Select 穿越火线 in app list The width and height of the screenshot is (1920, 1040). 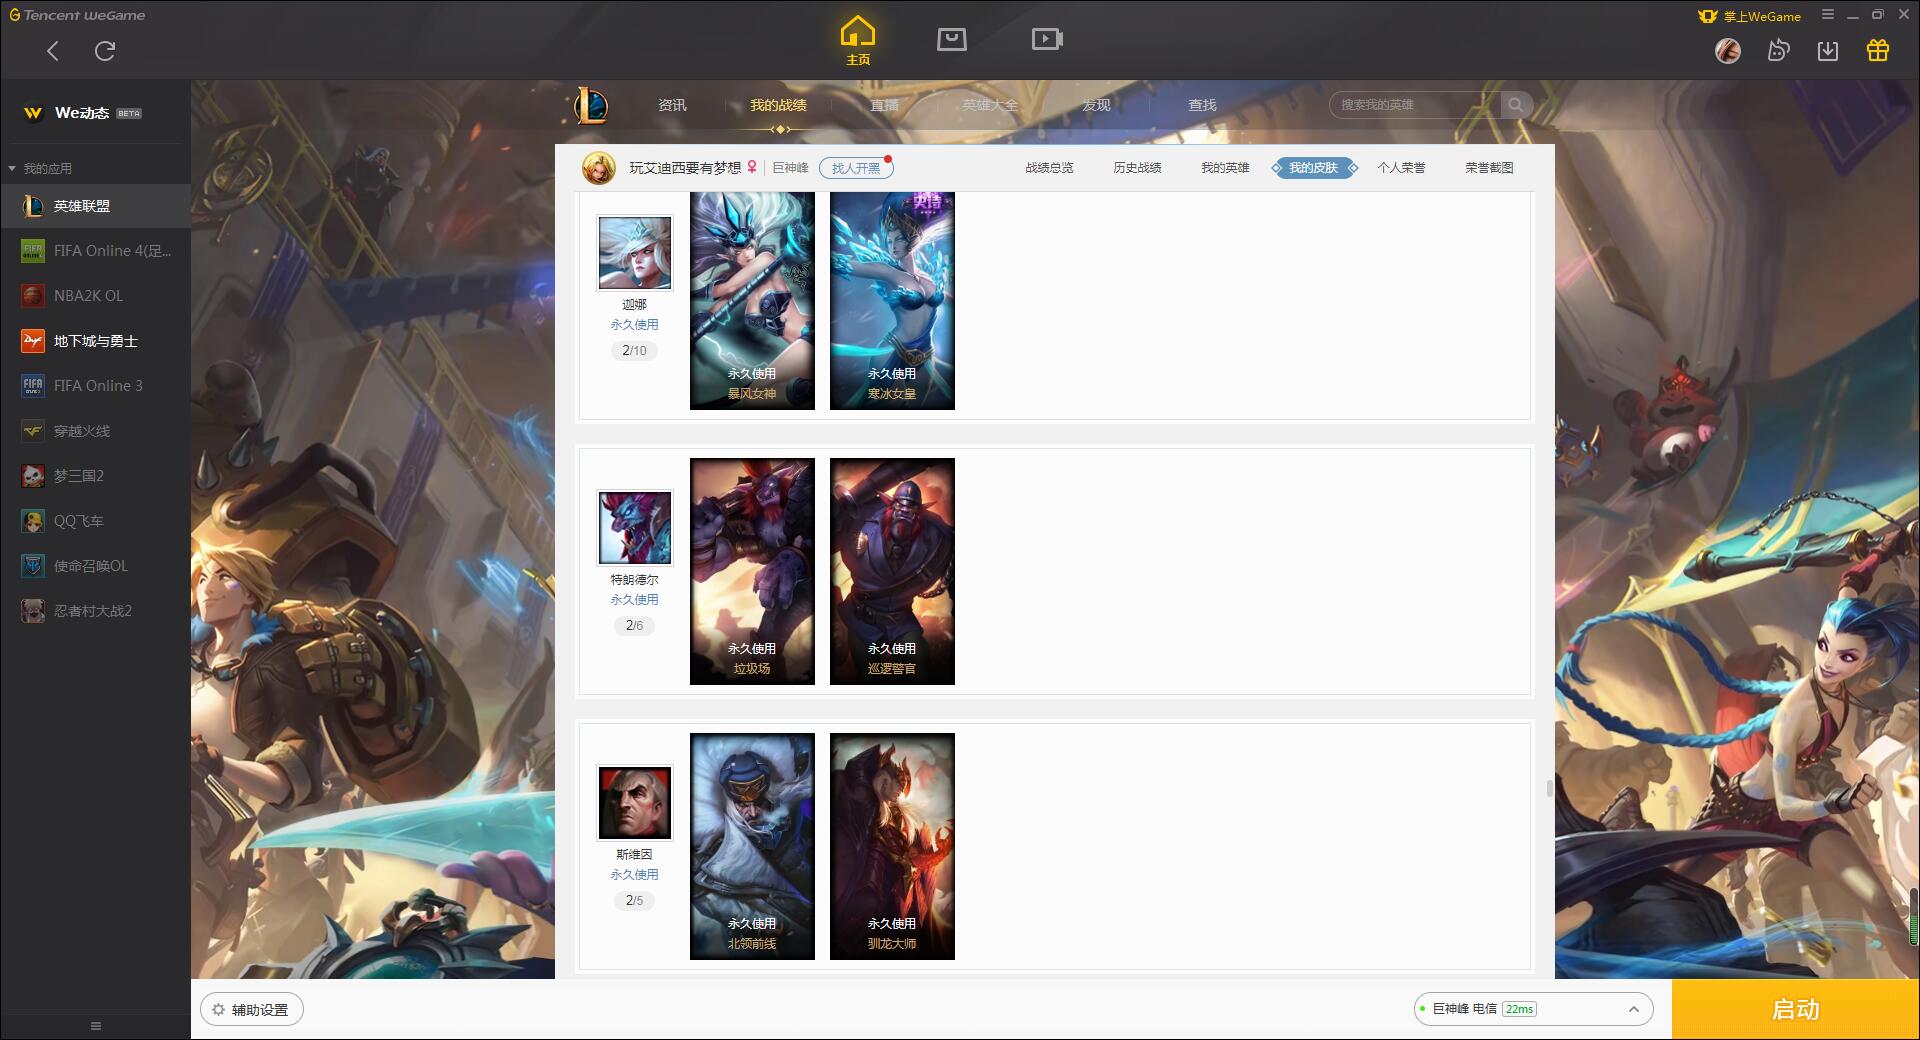coord(95,431)
